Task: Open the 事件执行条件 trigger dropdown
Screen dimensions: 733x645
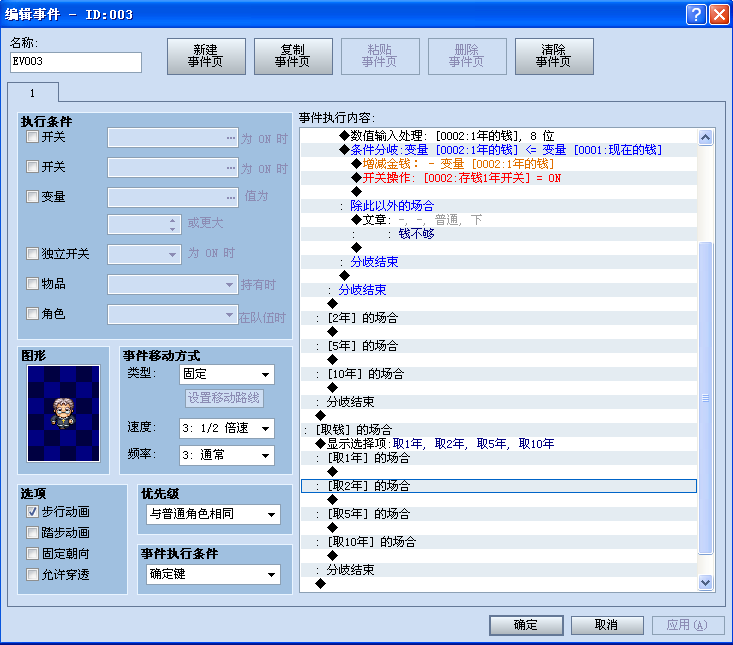Action: click(213, 574)
